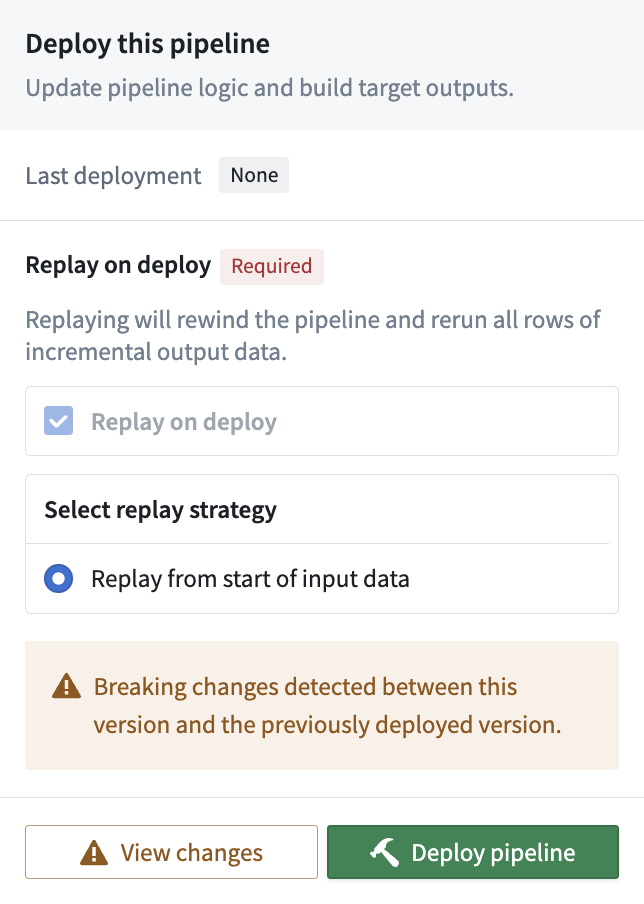644x904 pixels.
Task: Open View changes
Action: (171, 852)
